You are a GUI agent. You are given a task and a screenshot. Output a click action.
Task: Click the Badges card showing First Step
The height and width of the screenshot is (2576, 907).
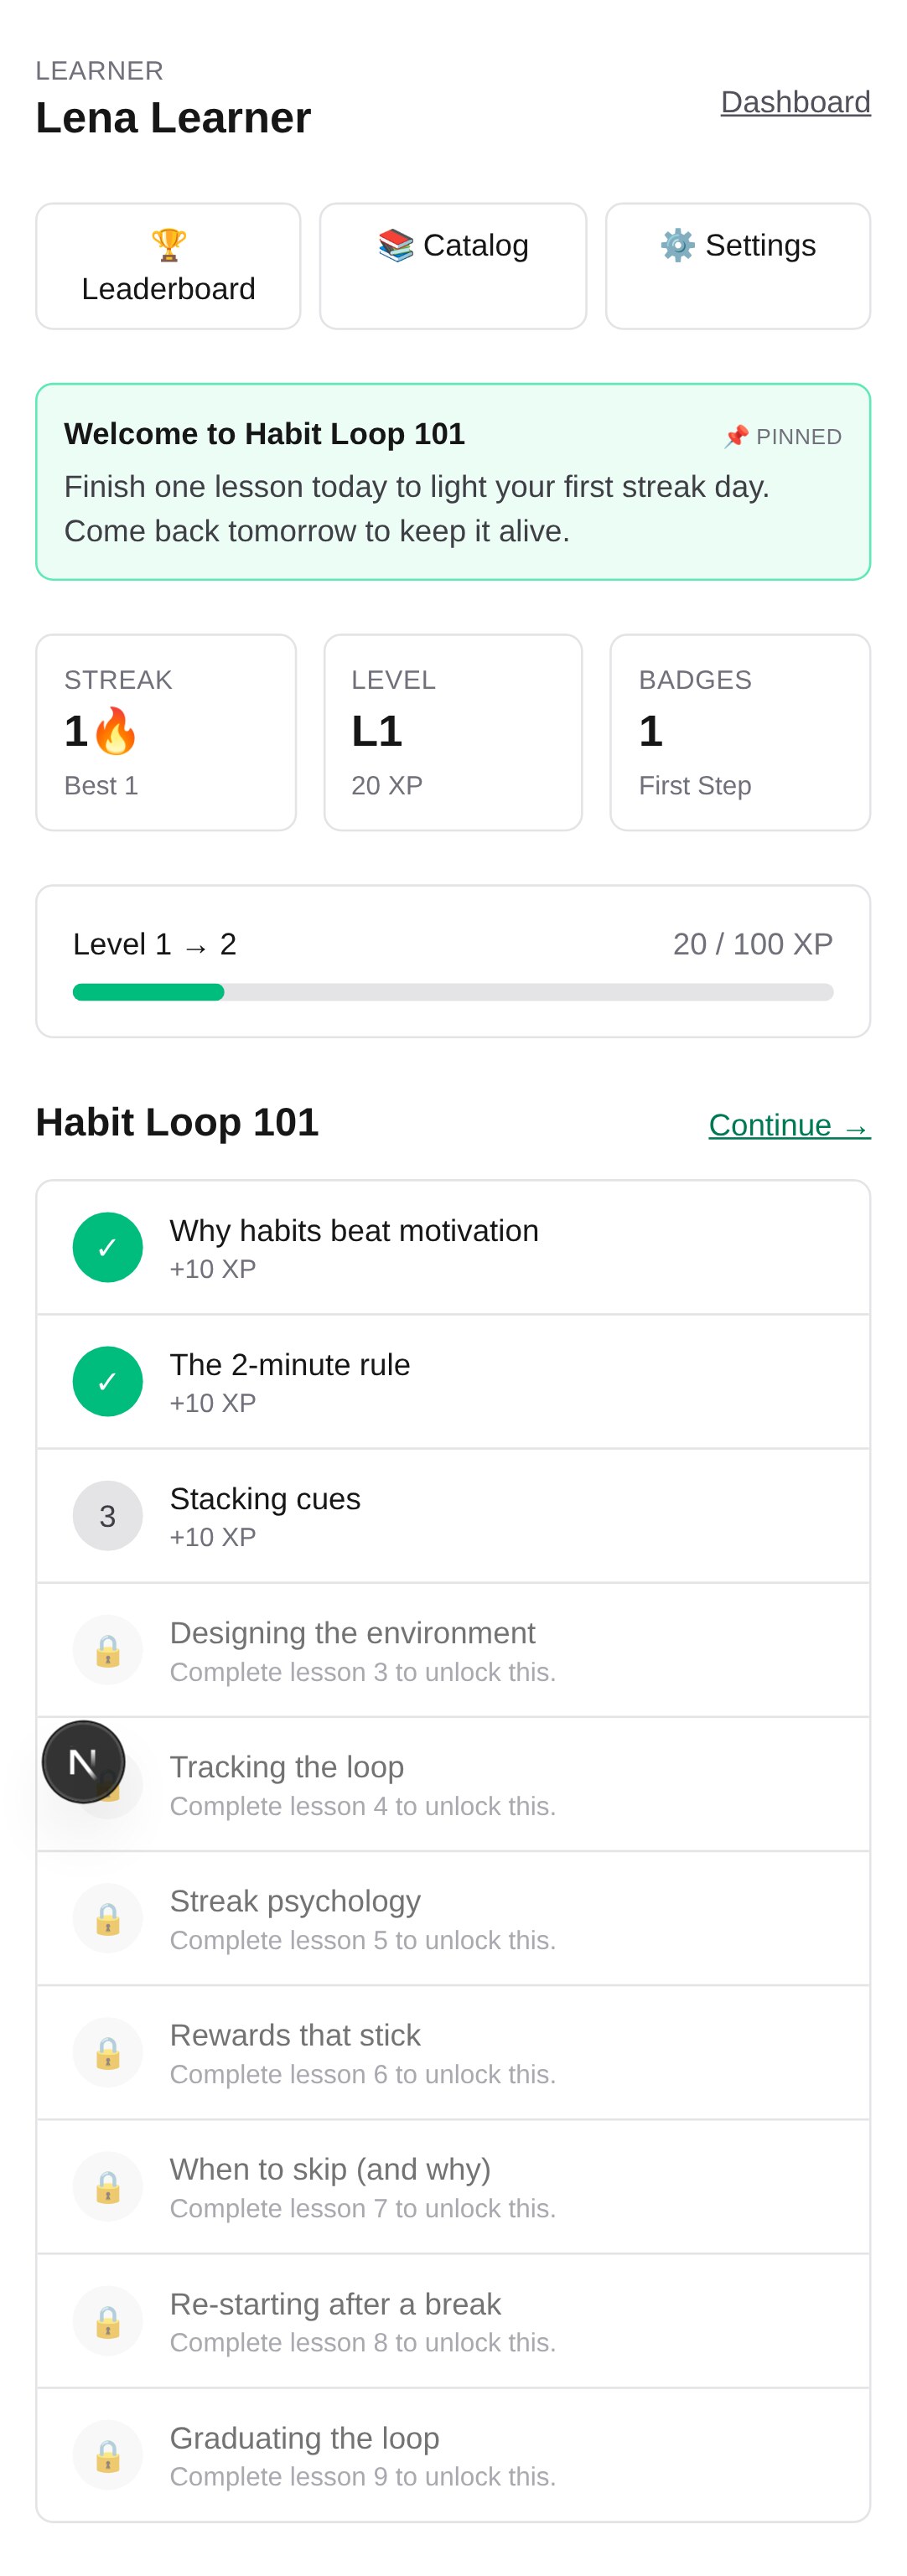(740, 732)
